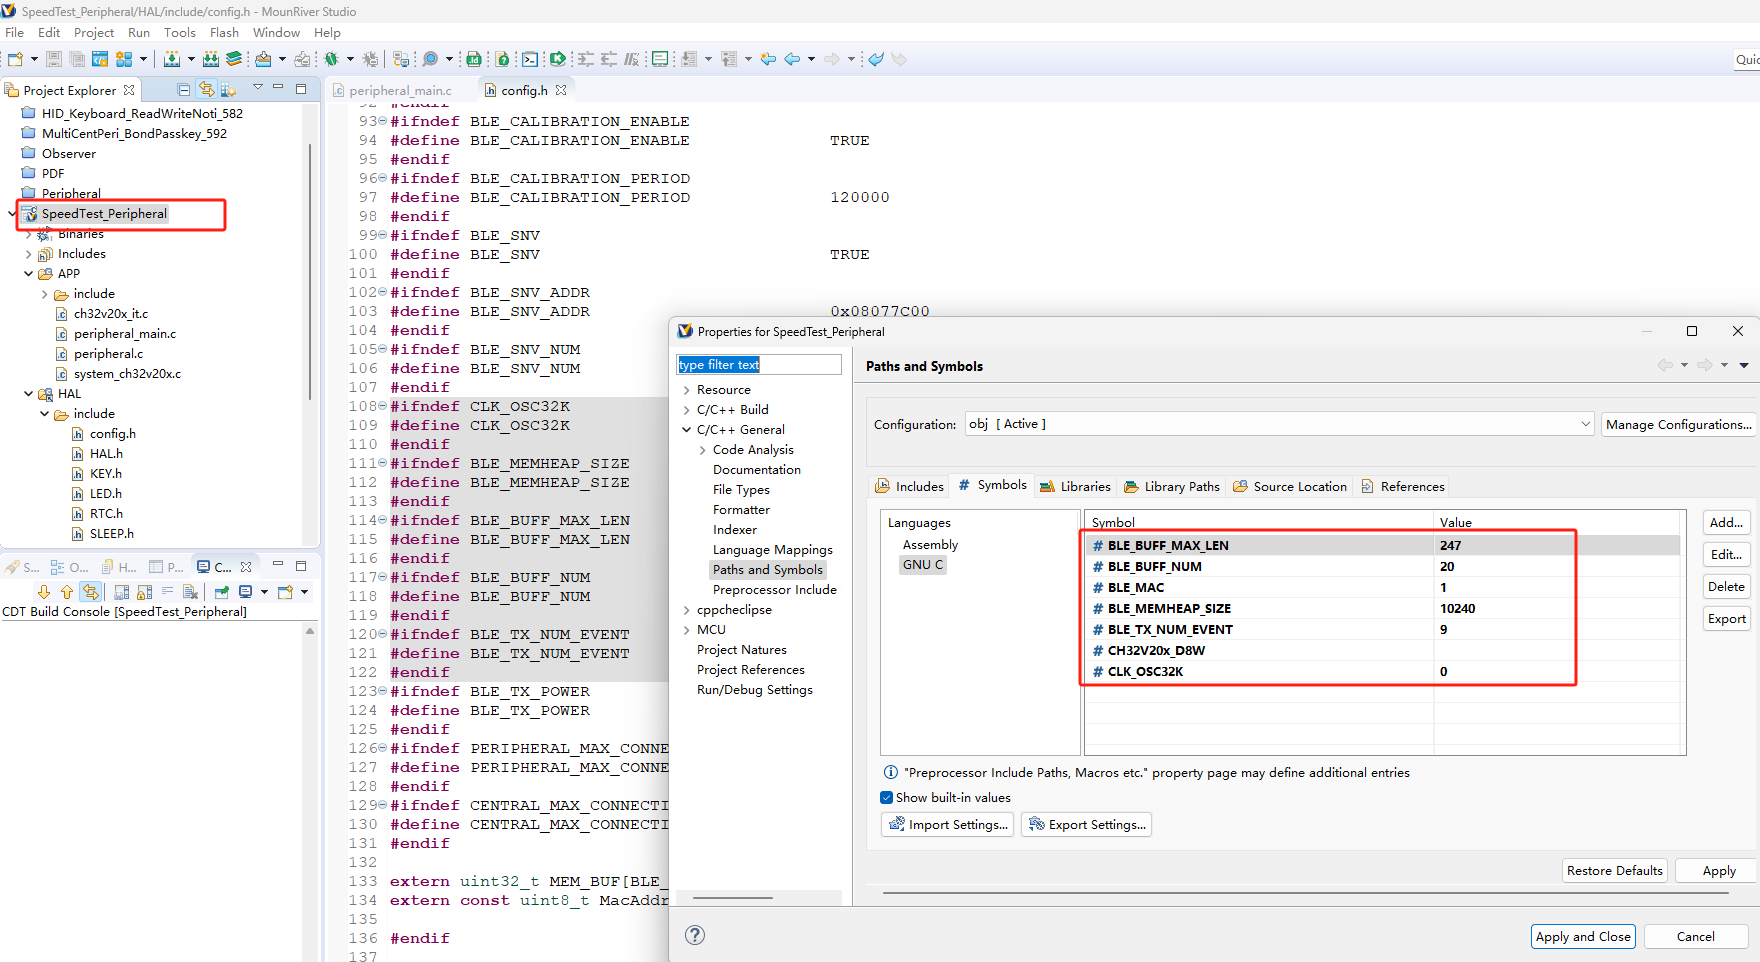The width and height of the screenshot is (1760, 962).
Task: Open the File menu
Action: coord(14,33)
